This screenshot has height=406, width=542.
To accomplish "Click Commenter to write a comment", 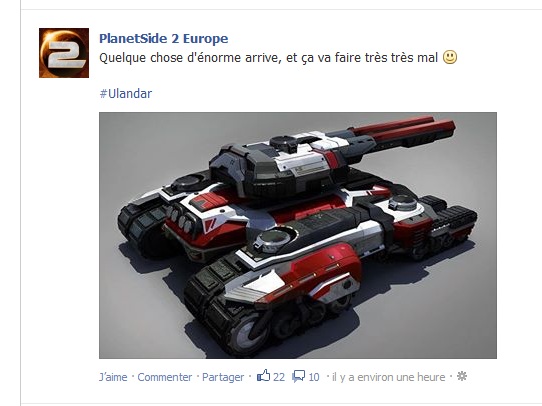I will tap(165, 377).
